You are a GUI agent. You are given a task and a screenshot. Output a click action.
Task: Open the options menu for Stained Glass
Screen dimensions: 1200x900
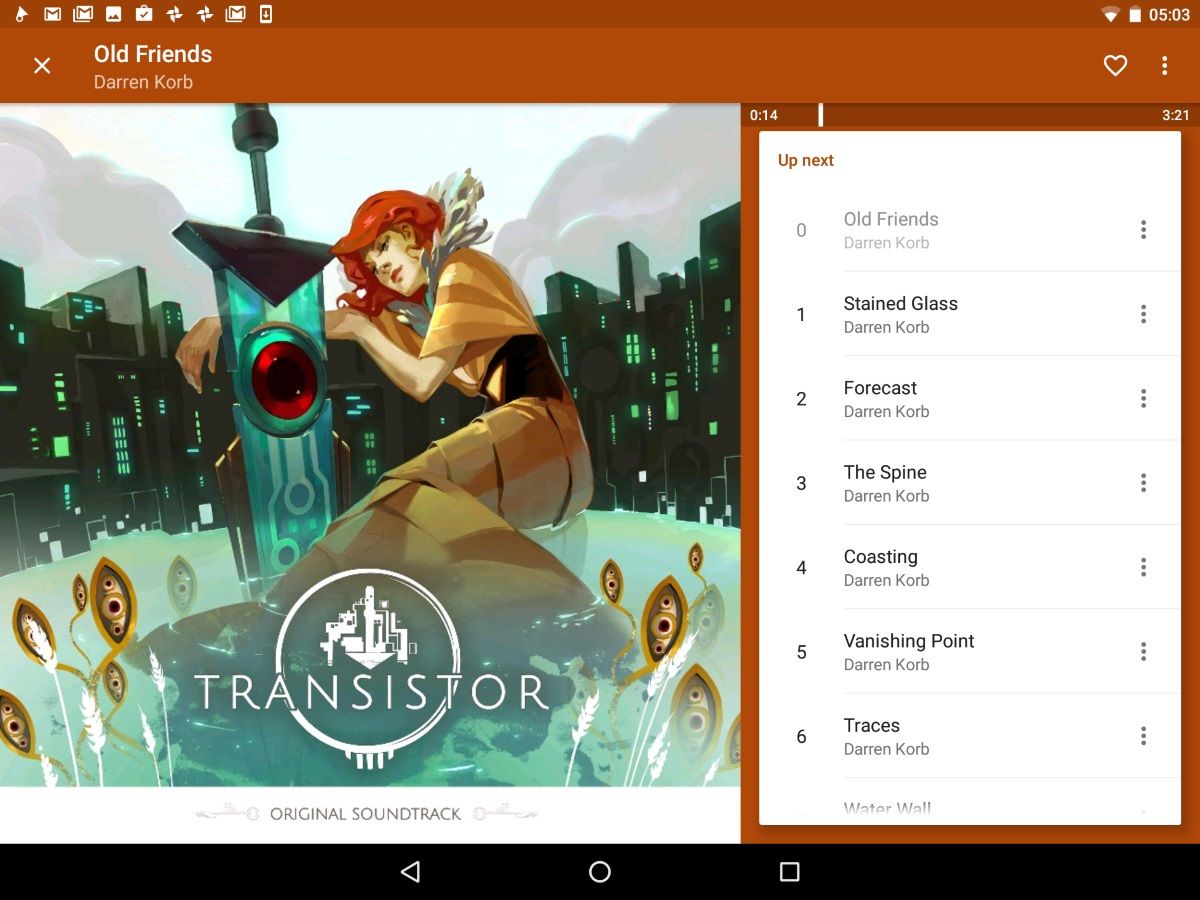[1143, 314]
